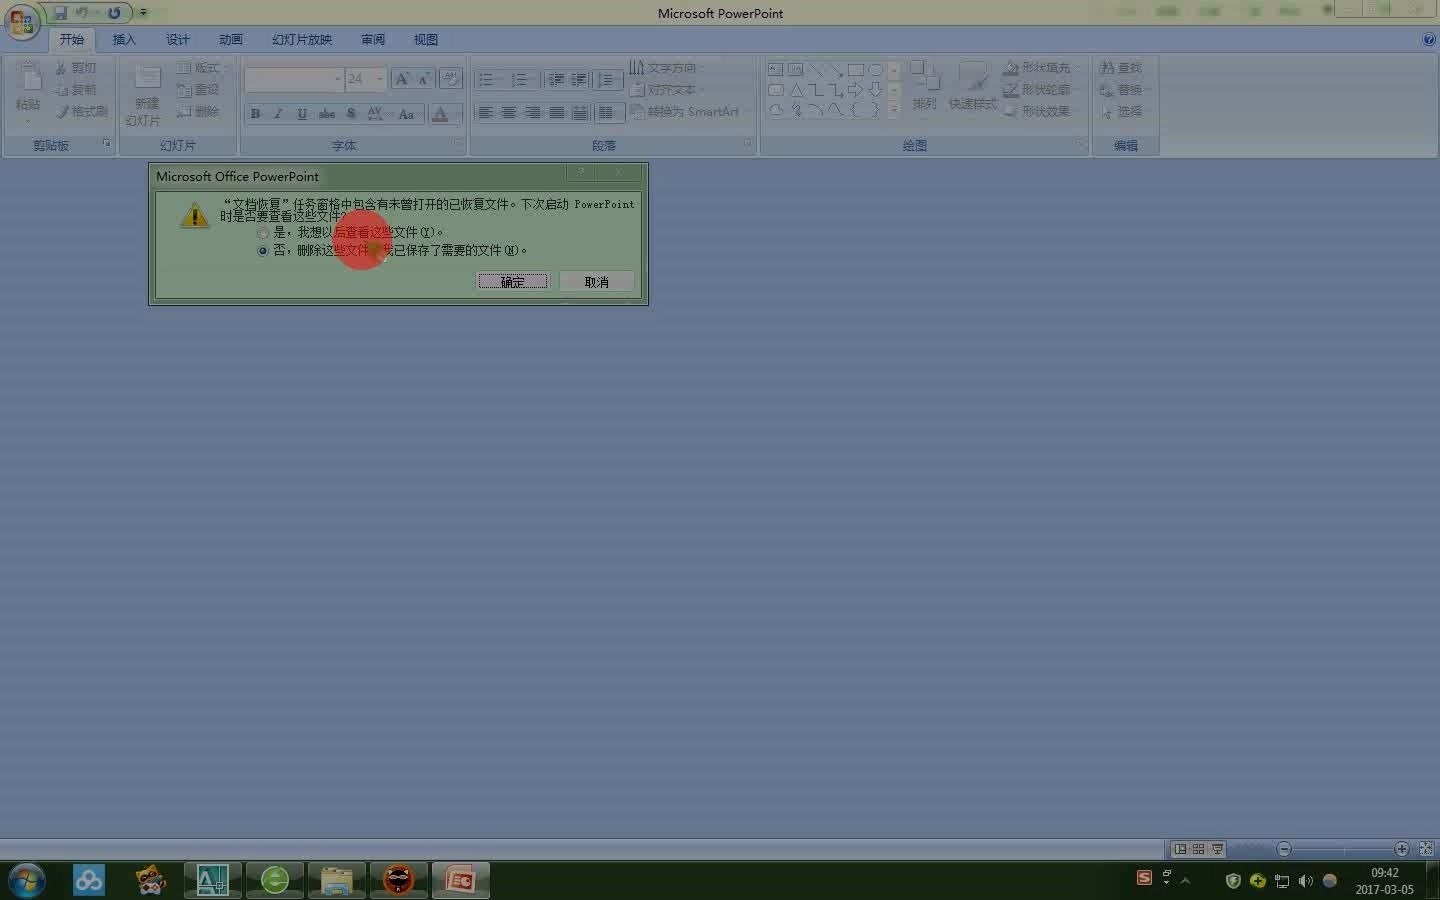The image size is (1440, 900).
Task: Toggle text shadow formatting
Action: coord(351,114)
